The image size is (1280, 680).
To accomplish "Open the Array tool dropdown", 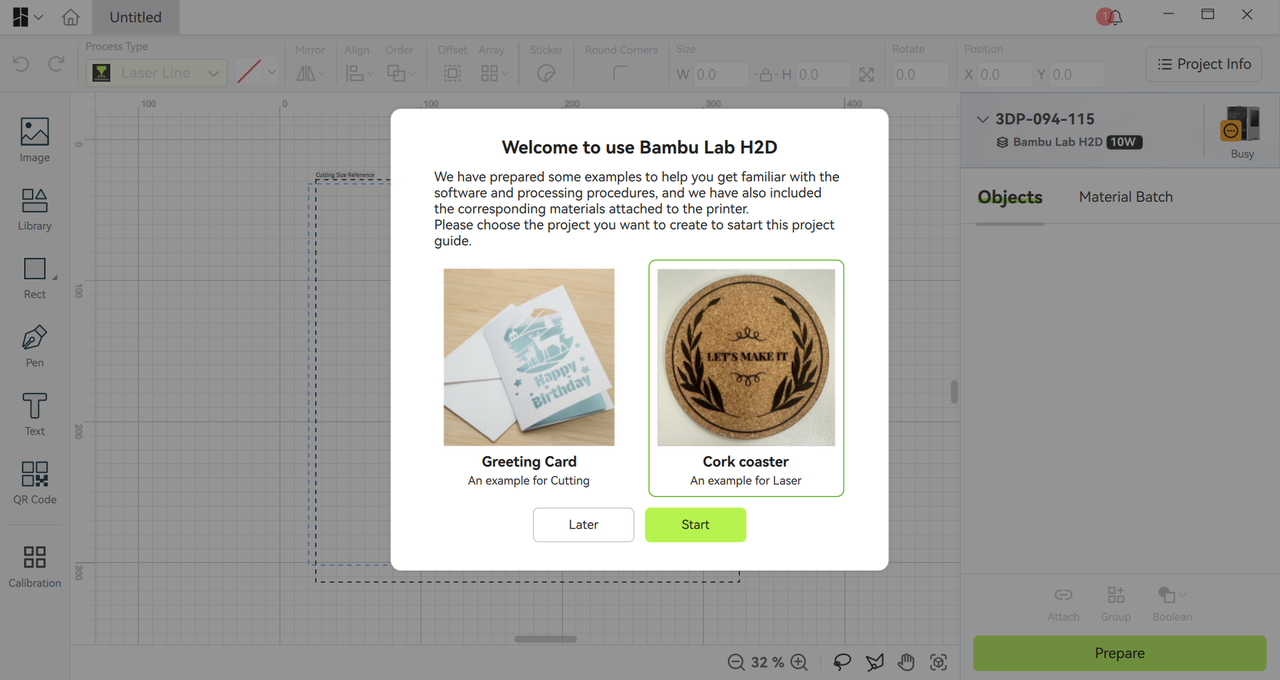I will tap(493, 73).
